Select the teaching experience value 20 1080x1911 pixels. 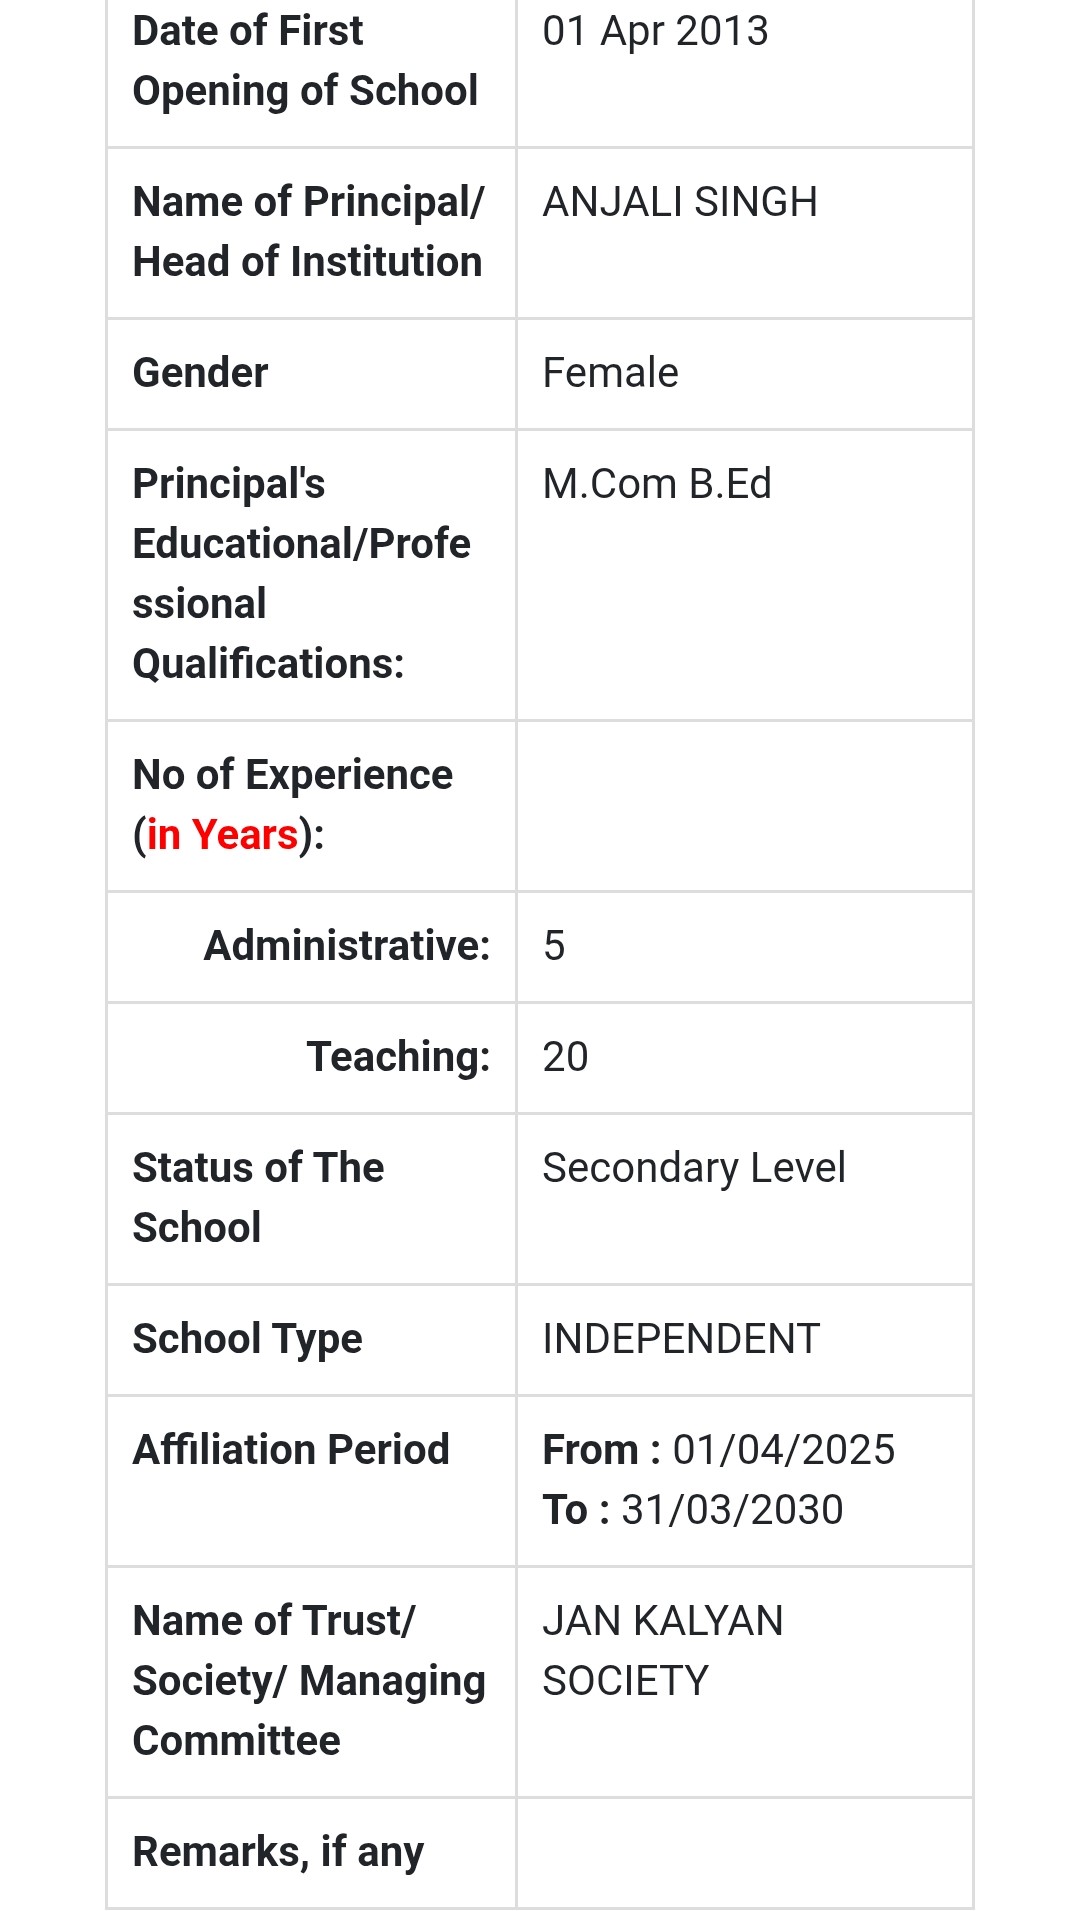565,1057
